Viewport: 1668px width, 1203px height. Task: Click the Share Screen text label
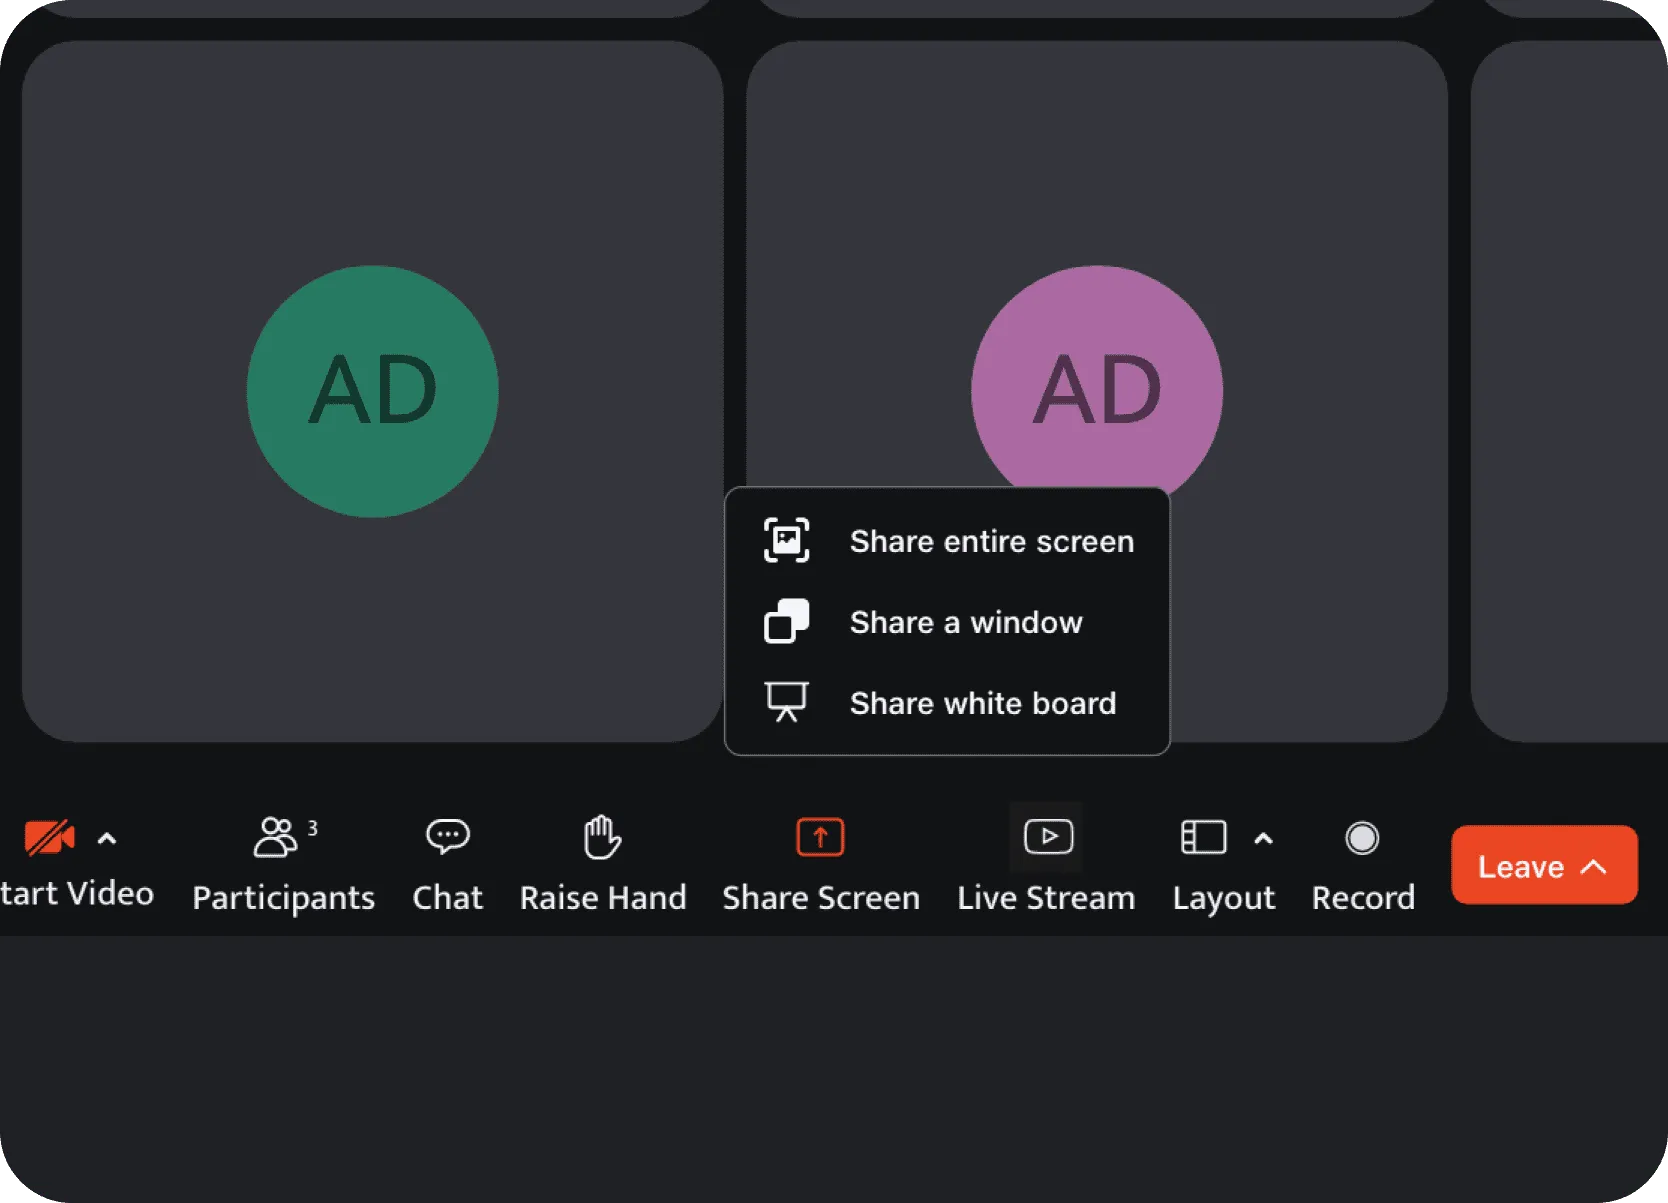pyautogui.click(x=820, y=897)
